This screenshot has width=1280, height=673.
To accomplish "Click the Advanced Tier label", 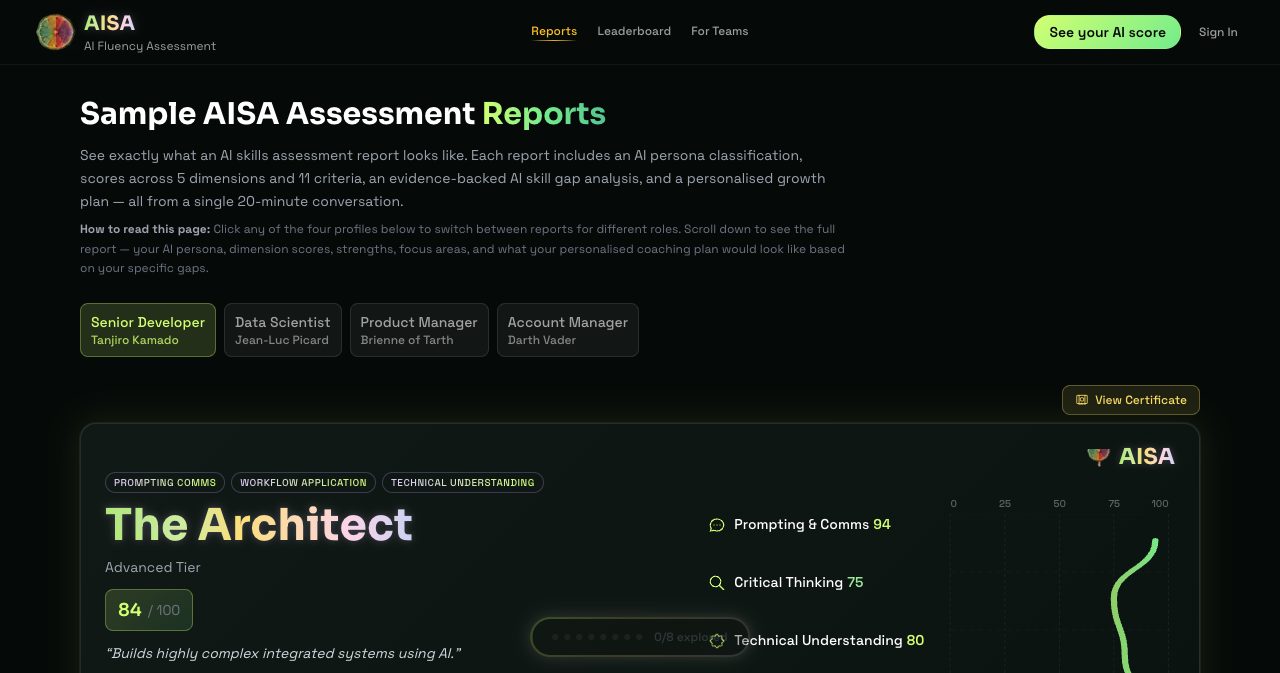I will click(153, 567).
